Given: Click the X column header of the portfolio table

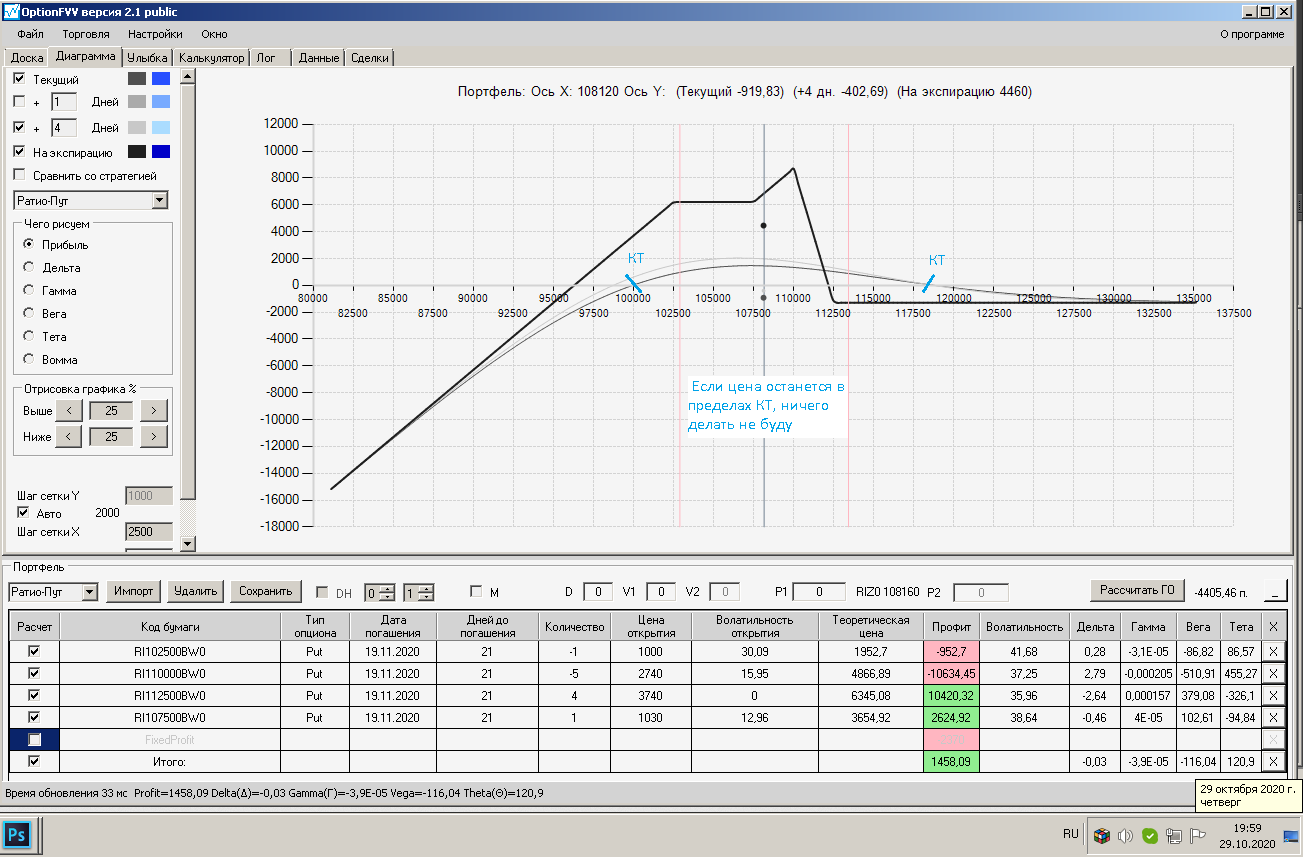Looking at the screenshot, I should click(1272, 626).
